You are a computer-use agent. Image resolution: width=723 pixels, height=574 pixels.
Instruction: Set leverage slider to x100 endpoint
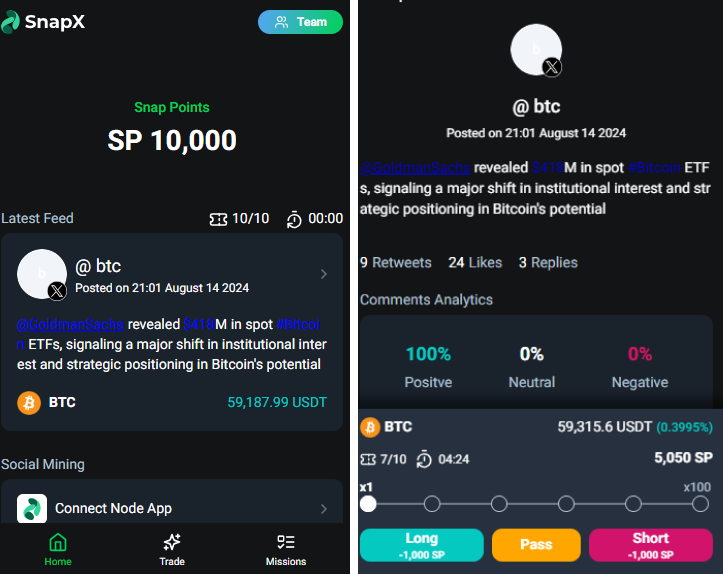click(700, 504)
